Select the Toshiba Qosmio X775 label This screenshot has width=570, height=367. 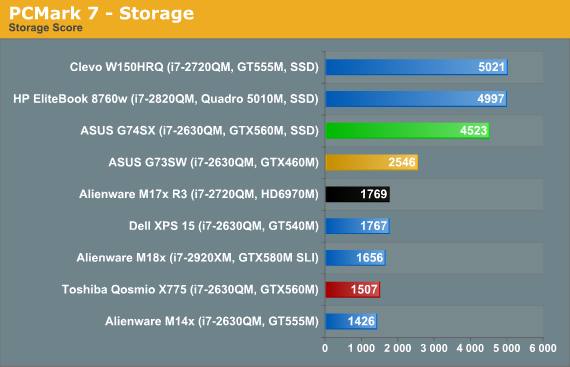190,290
